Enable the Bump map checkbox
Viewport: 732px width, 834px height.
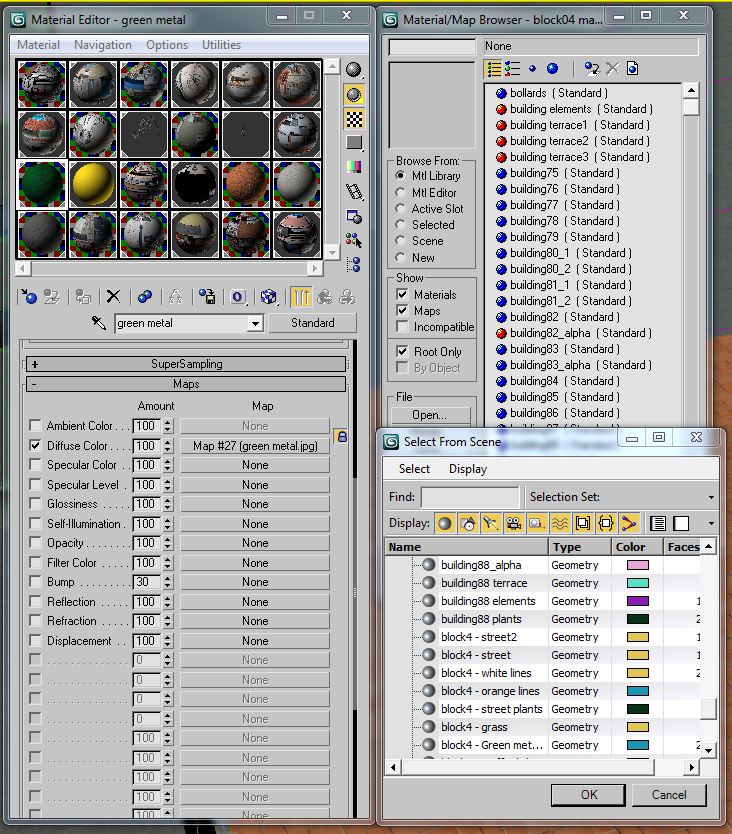(x=35, y=581)
